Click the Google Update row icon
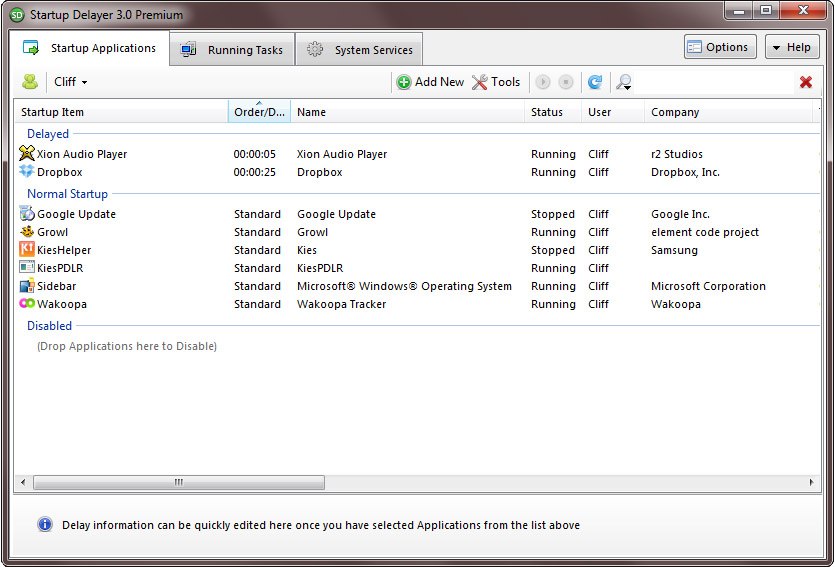This screenshot has height=567, width=835. tap(27, 213)
